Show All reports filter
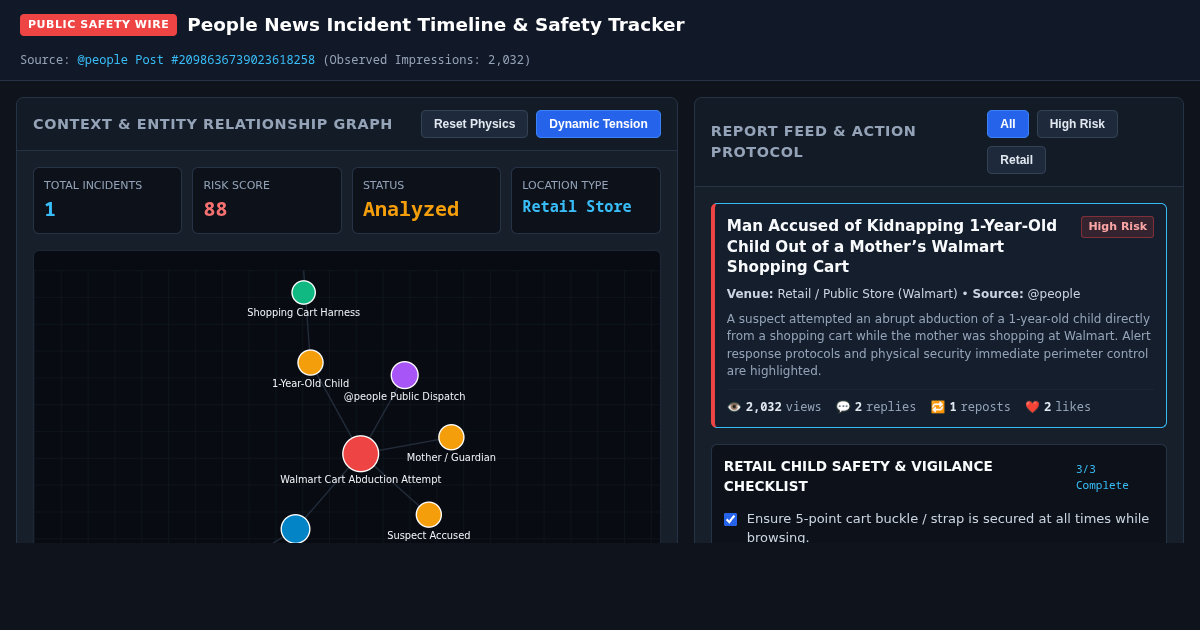The image size is (1200, 630). (1008, 124)
